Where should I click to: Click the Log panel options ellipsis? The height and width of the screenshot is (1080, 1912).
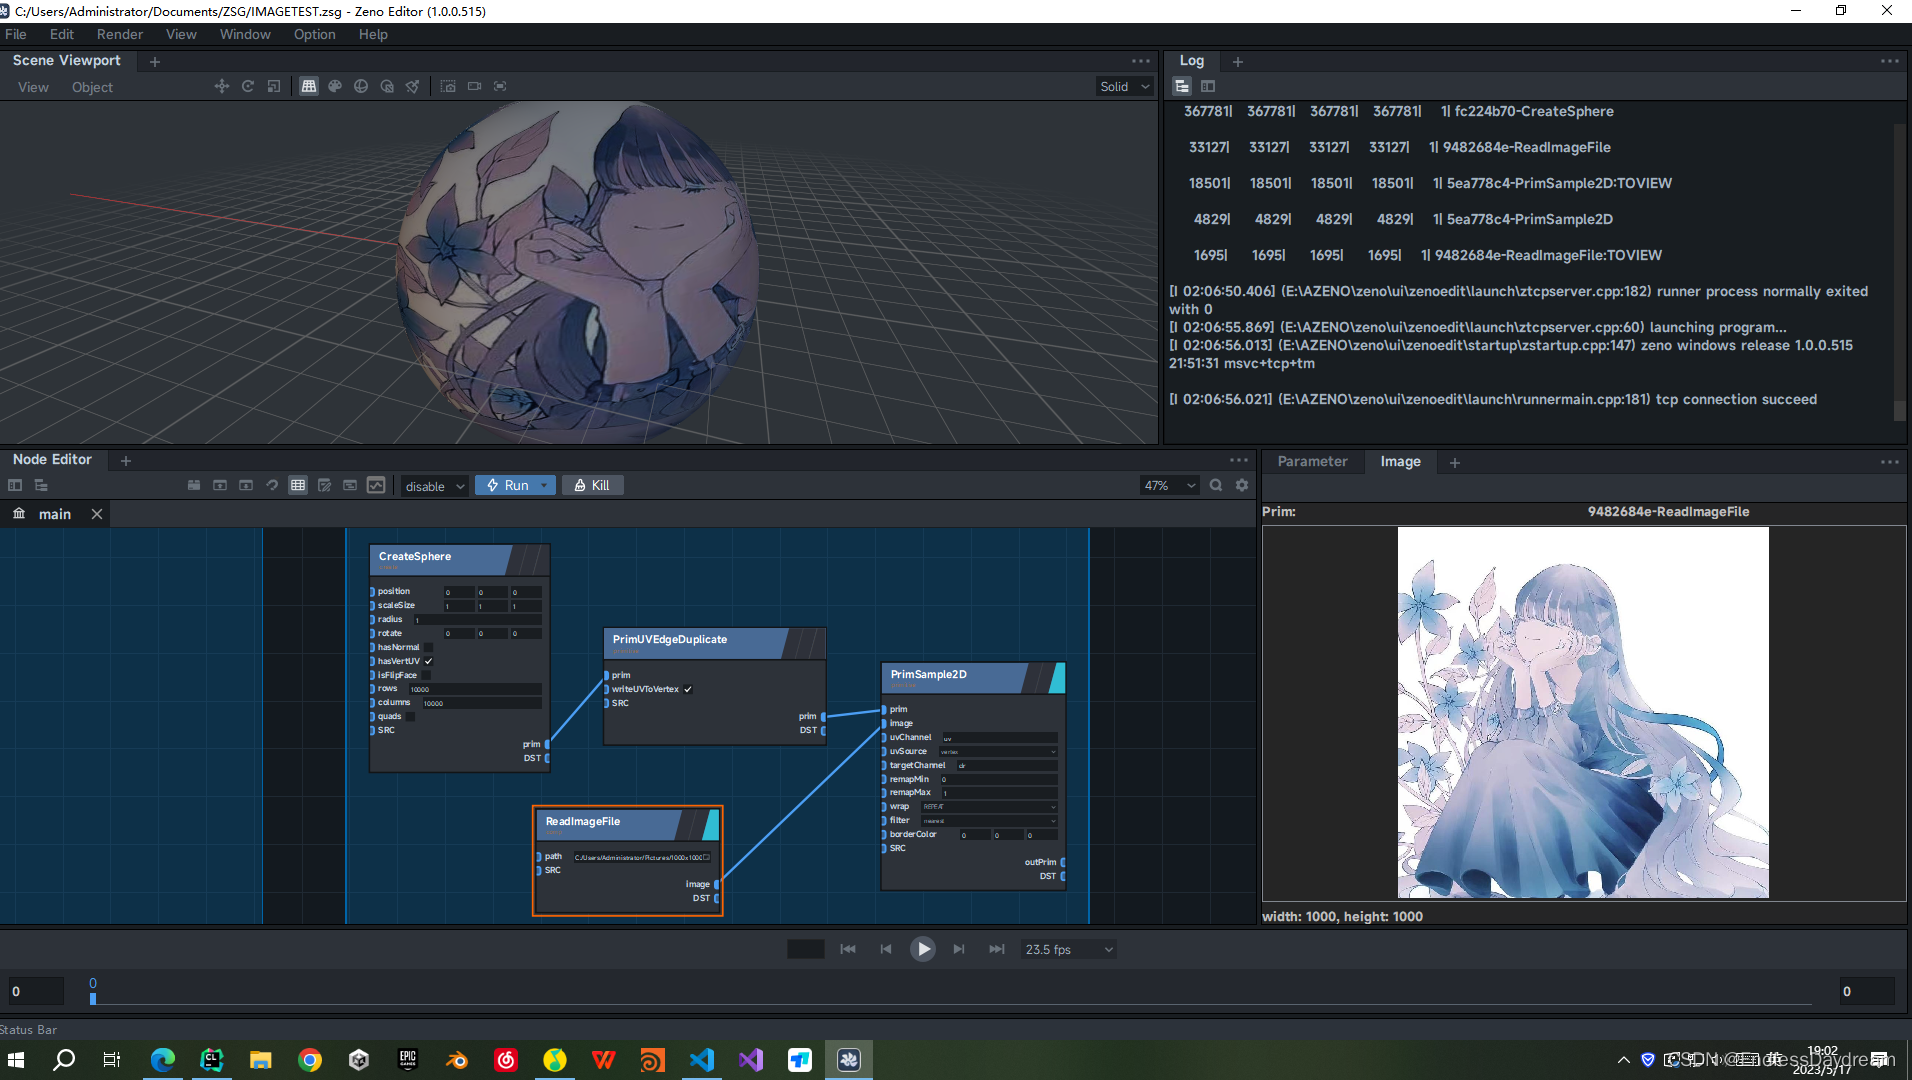click(x=1889, y=61)
